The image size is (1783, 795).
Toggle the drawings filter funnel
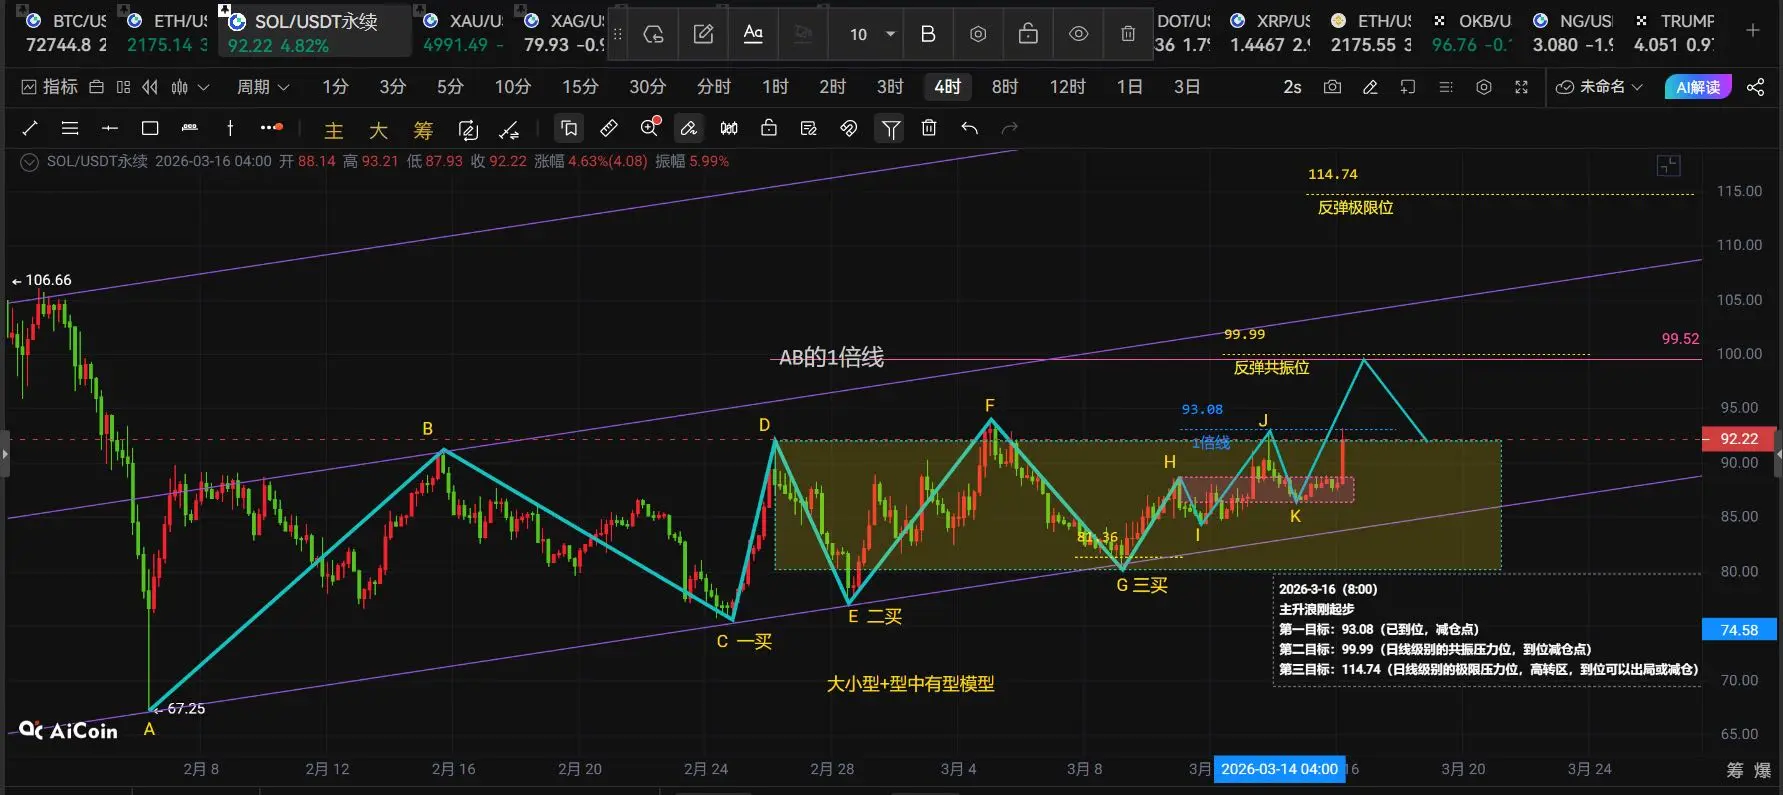pyautogui.click(x=890, y=128)
